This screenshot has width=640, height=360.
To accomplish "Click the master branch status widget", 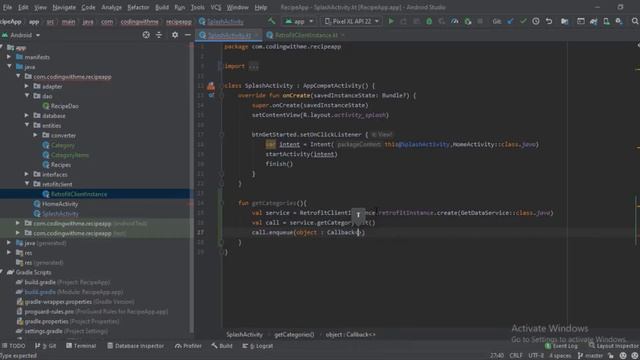I will coord(590,356).
